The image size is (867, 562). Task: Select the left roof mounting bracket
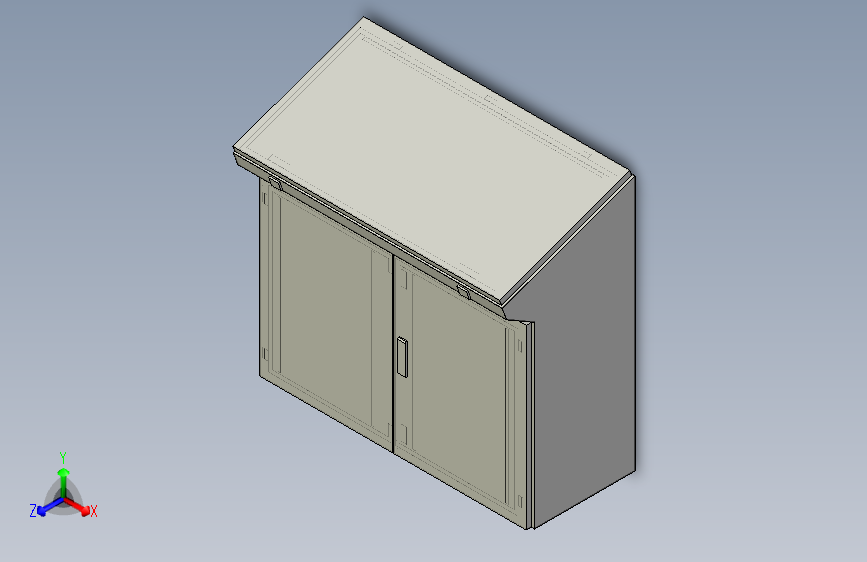[x=275, y=182]
